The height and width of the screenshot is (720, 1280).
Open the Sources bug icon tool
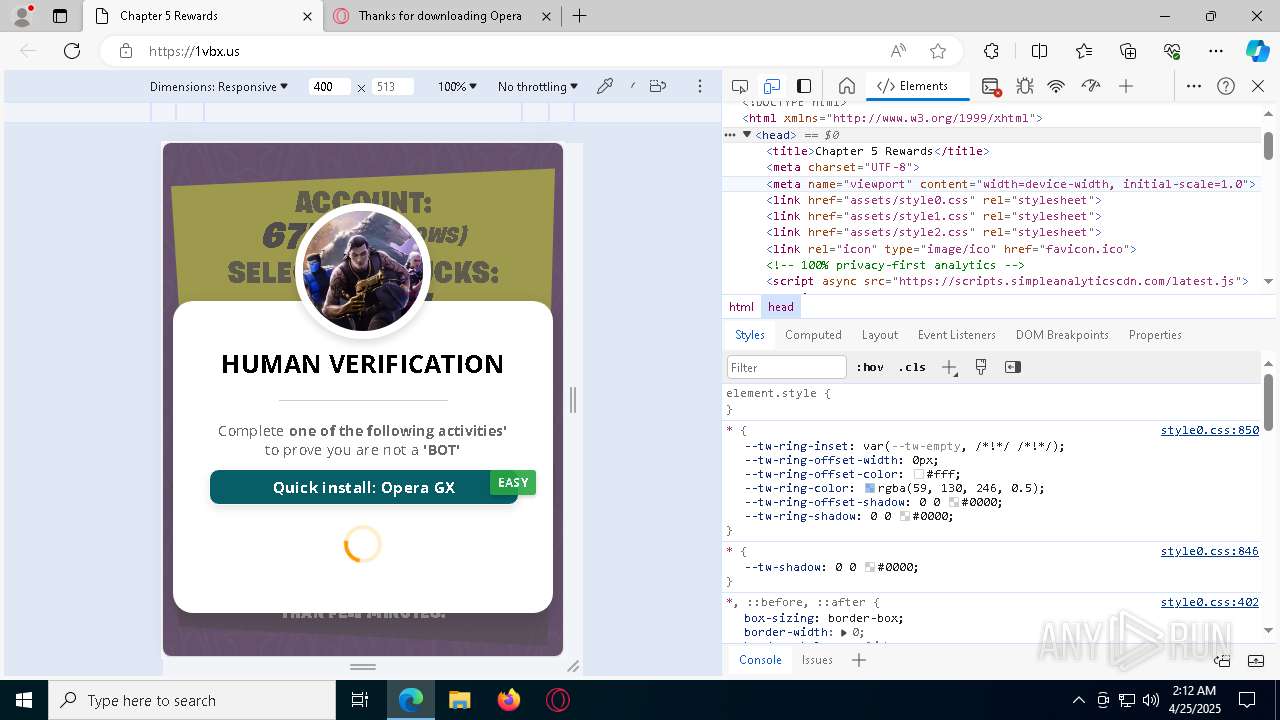pos(1024,86)
